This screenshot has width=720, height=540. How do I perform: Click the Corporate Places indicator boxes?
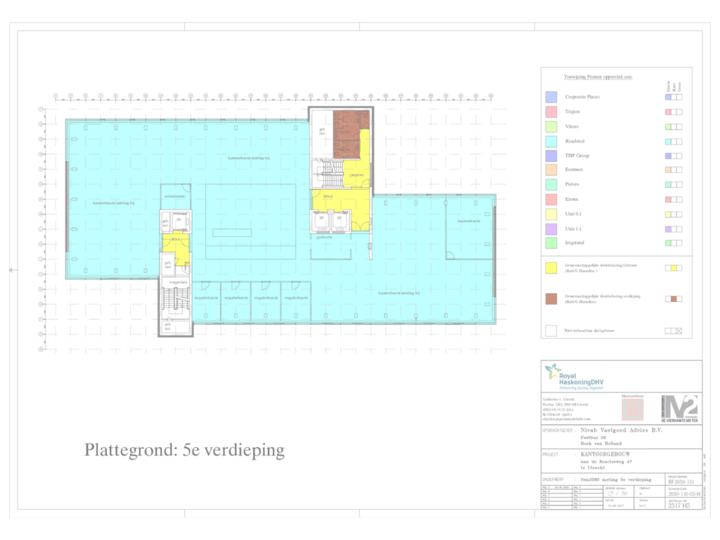click(673, 98)
